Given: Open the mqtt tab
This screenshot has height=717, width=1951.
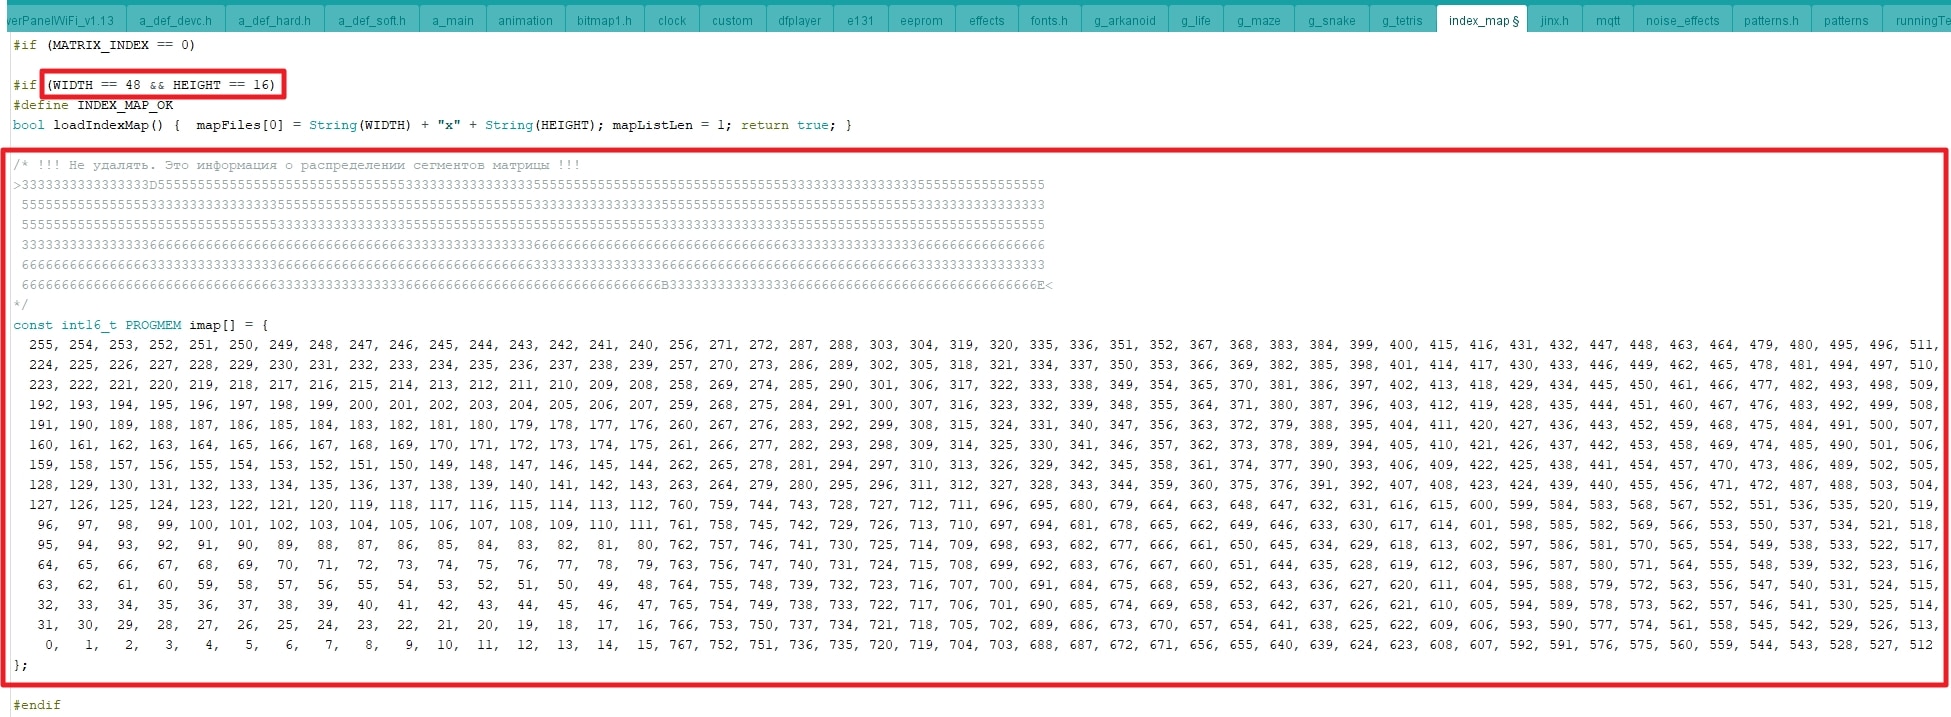Looking at the screenshot, I should pos(1607,20).
